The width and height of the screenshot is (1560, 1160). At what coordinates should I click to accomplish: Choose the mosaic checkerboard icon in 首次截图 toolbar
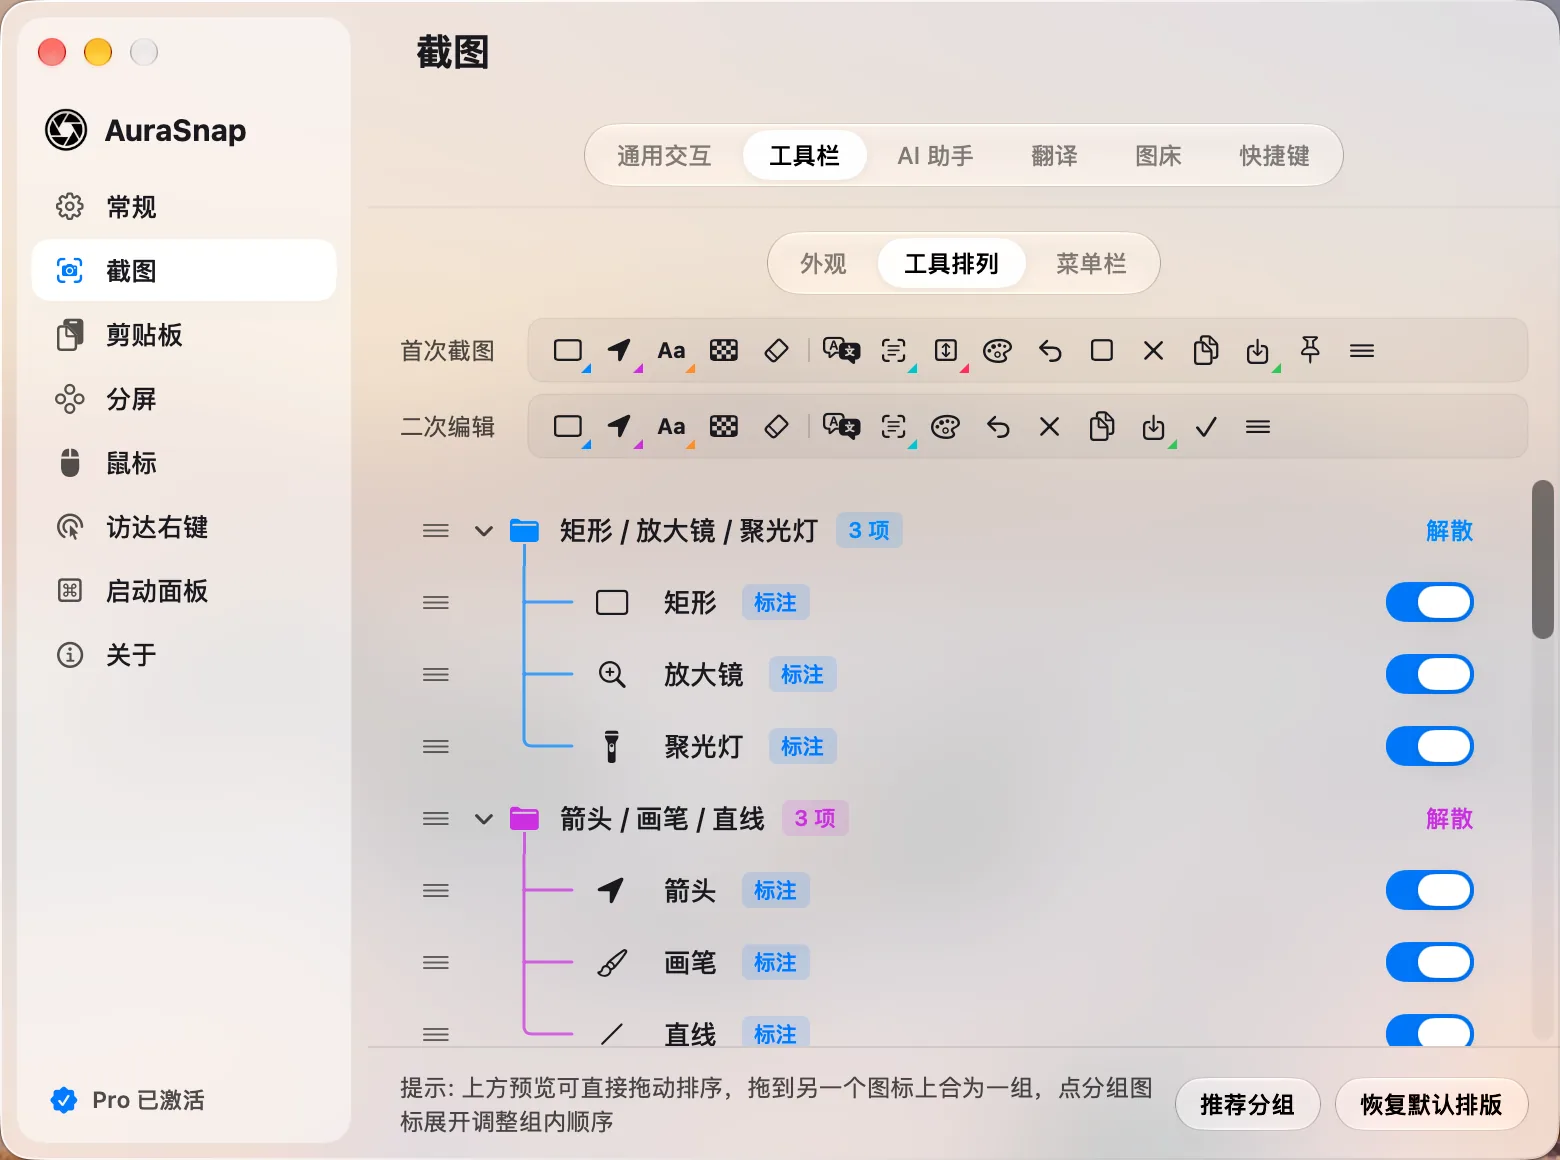tap(724, 350)
